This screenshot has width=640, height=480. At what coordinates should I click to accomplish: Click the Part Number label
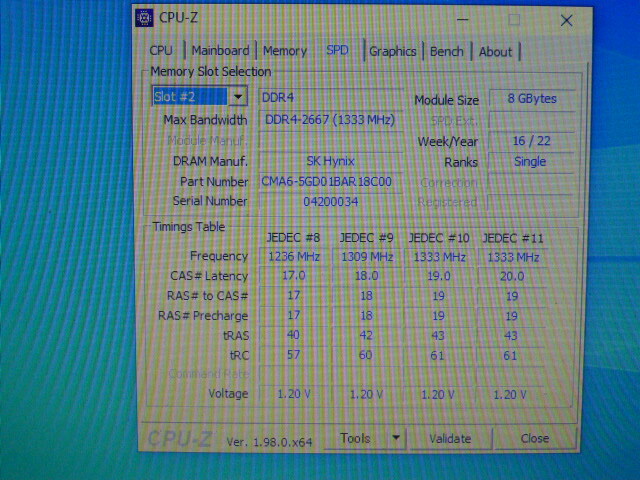coord(214,182)
